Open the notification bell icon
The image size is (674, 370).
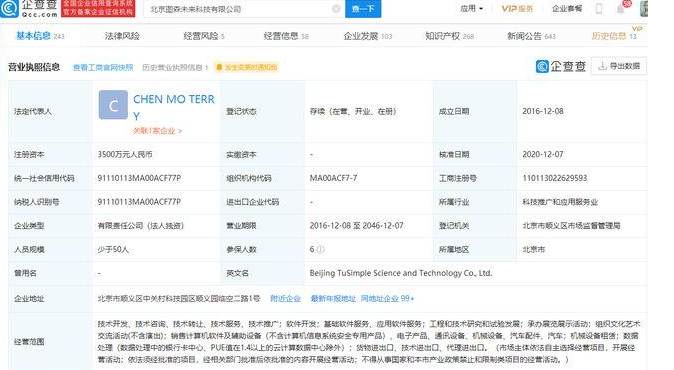coord(620,9)
